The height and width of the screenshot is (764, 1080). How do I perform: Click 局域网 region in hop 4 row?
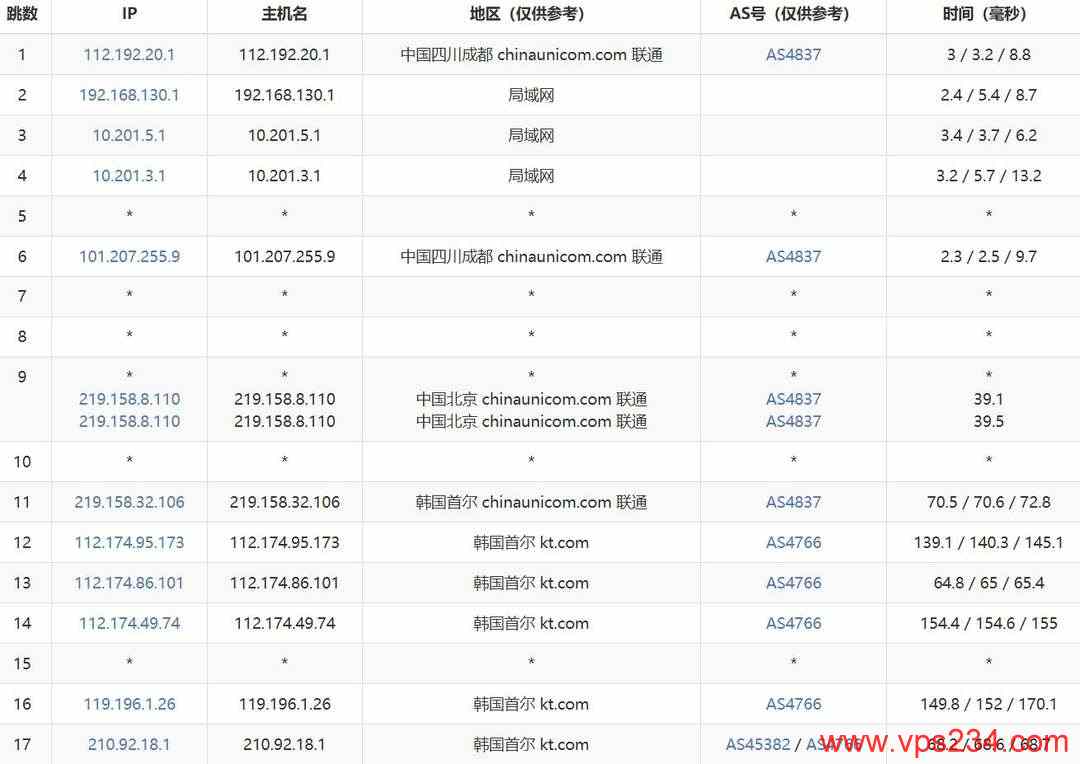coord(531,176)
